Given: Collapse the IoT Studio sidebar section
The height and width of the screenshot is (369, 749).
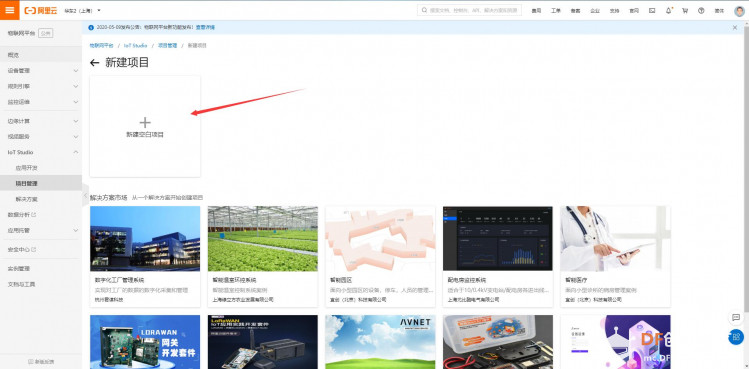Looking at the screenshot, I should (41, 152).
